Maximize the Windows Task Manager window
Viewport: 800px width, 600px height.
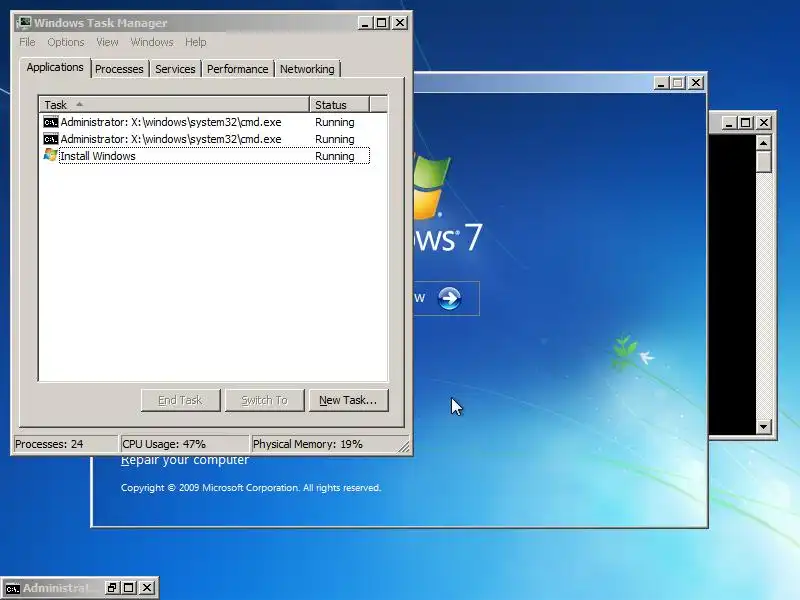tap(382, 23)
